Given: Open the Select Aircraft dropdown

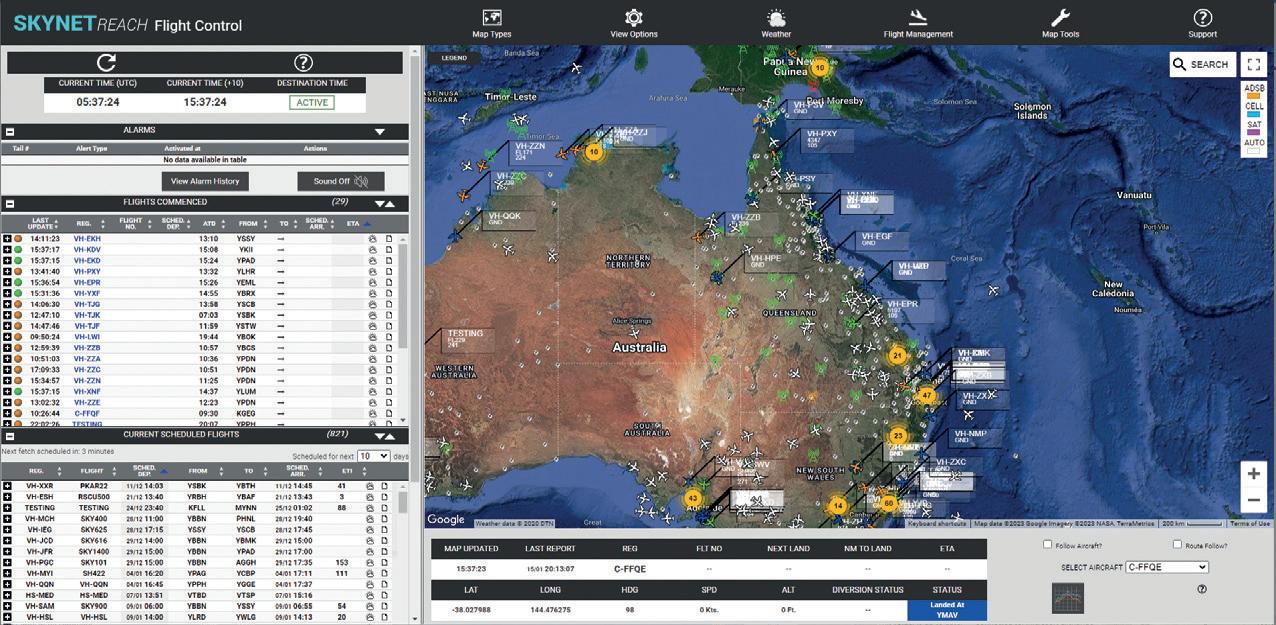Looking at the screenshot, I should tap(1167, 567).
